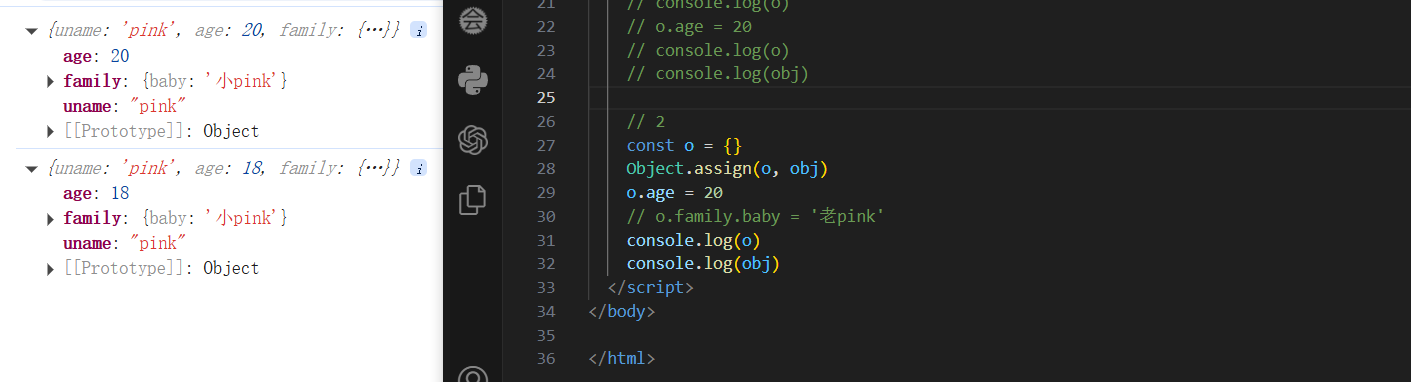Image resolution: width=1411 pixels, height=382 pixels.
Task: Expand family property in second object
Action: point(51,218)
